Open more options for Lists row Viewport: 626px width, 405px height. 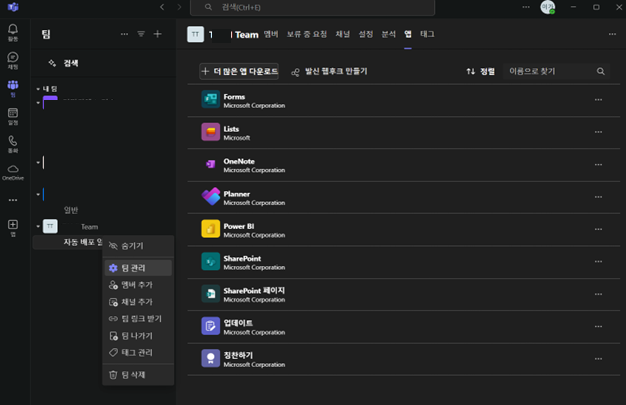pos(598,132)
